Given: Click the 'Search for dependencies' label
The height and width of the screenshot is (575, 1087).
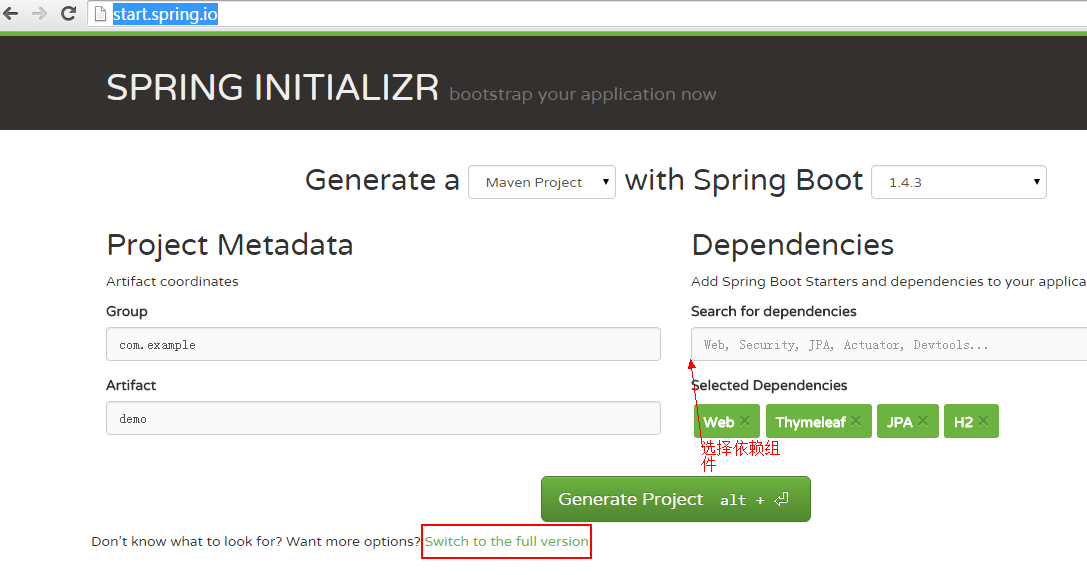Looking at the screenshot, I should click(774, 311).
